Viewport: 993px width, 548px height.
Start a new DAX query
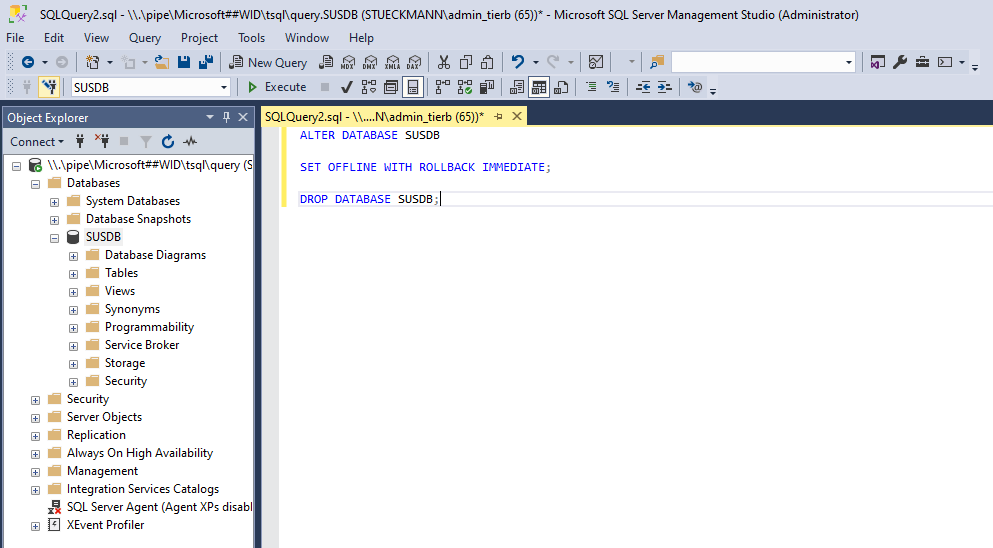click(x=414, y=62)
